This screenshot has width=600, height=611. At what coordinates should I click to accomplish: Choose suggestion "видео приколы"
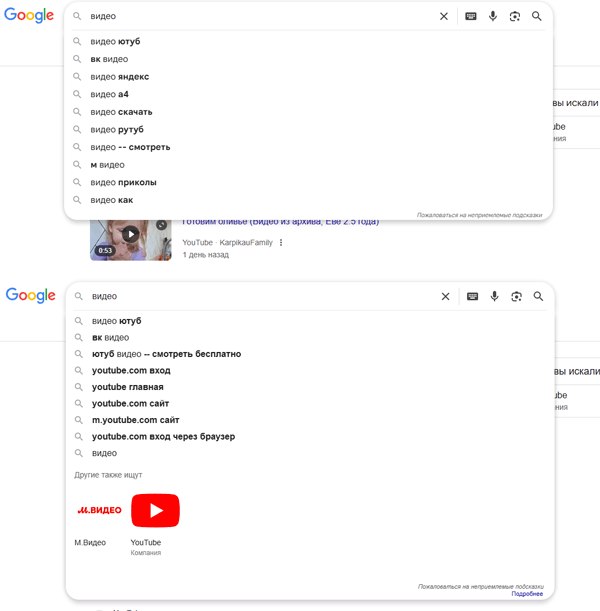pos(308,182)
